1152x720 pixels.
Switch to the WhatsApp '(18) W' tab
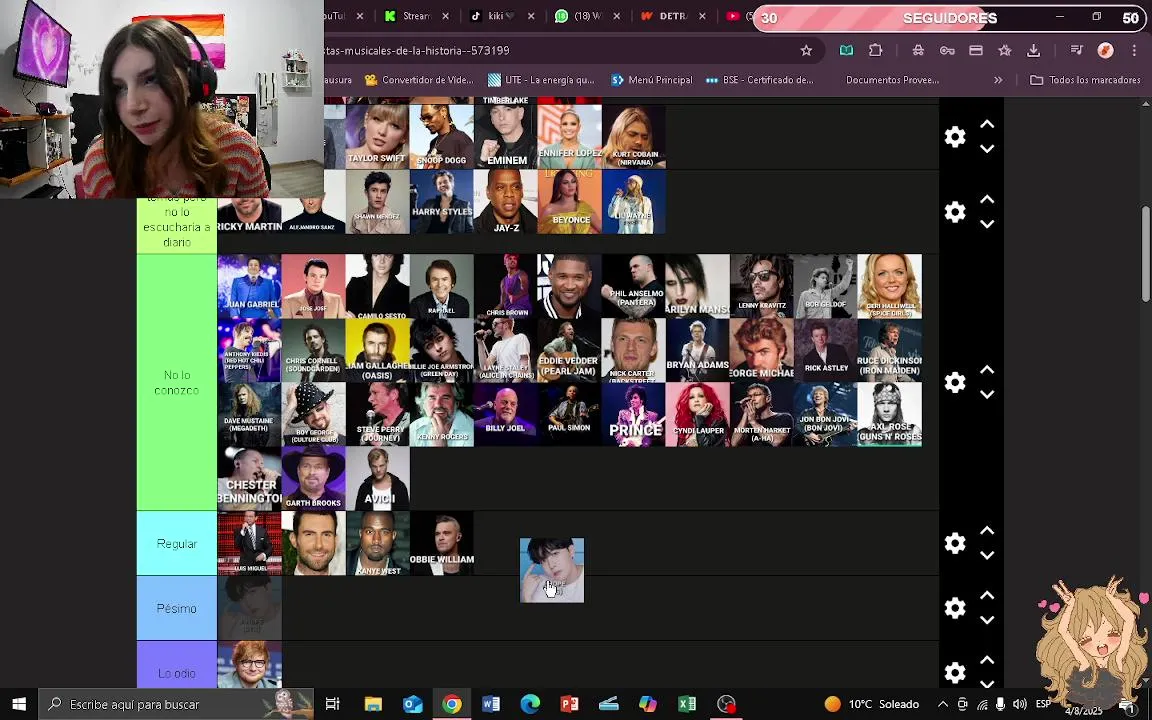580,15
